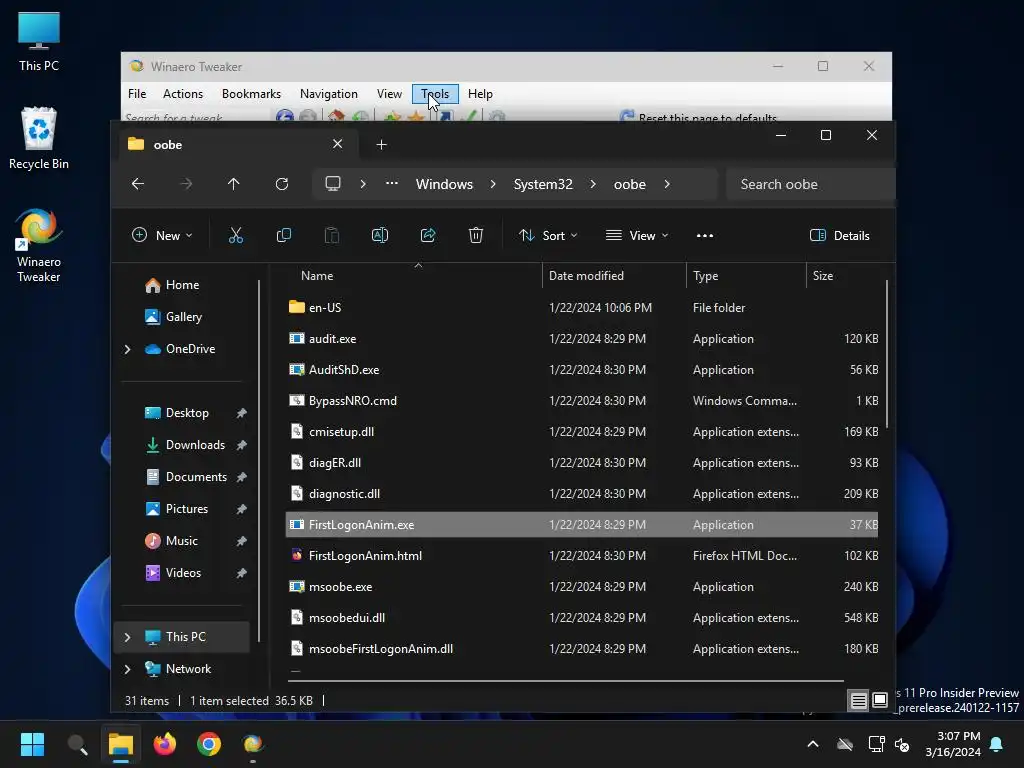Click chevron after oobe in breadcrumb

(667, 184)
